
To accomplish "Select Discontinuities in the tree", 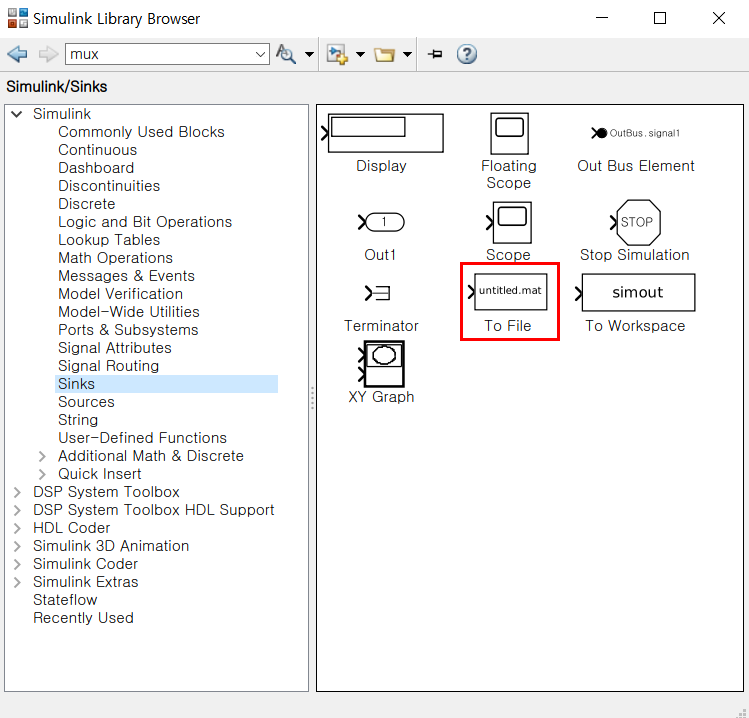I will tap(109, 186).
